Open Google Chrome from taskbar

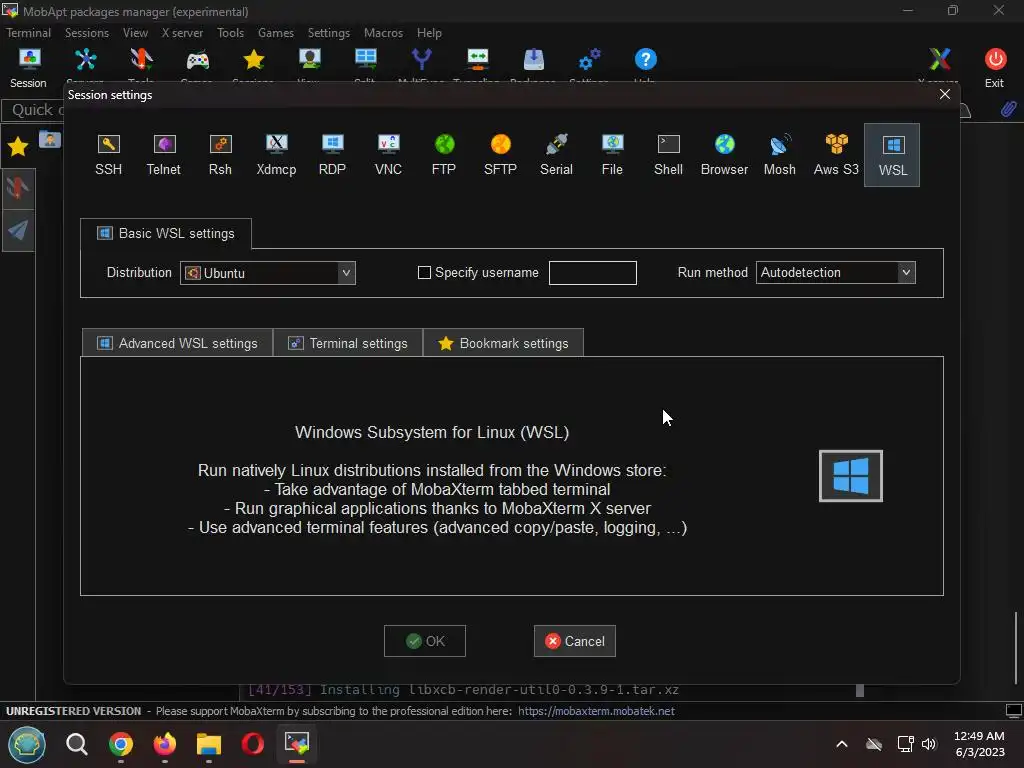121,743
